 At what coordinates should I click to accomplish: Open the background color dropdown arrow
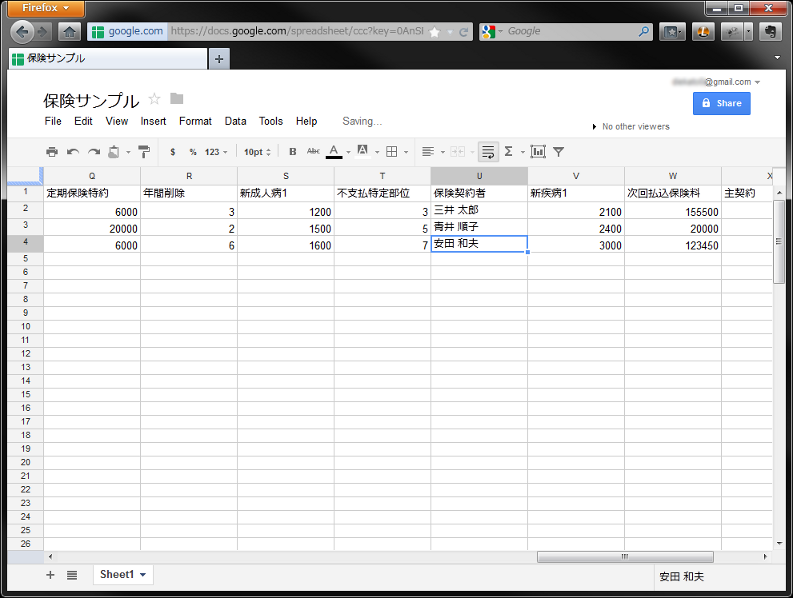coord(377,152)
